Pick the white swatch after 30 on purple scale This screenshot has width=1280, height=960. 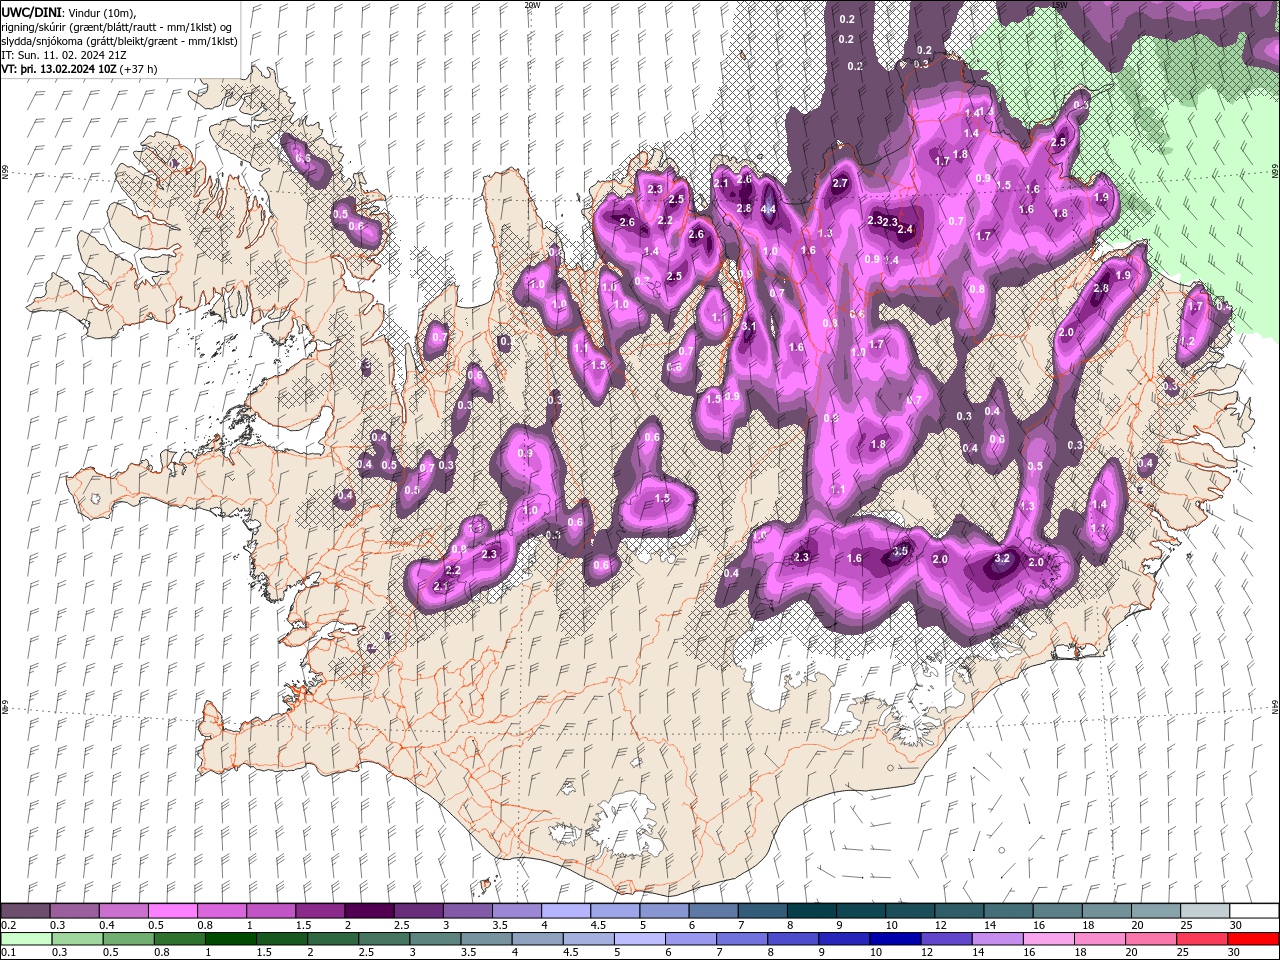coord(1253,911)
